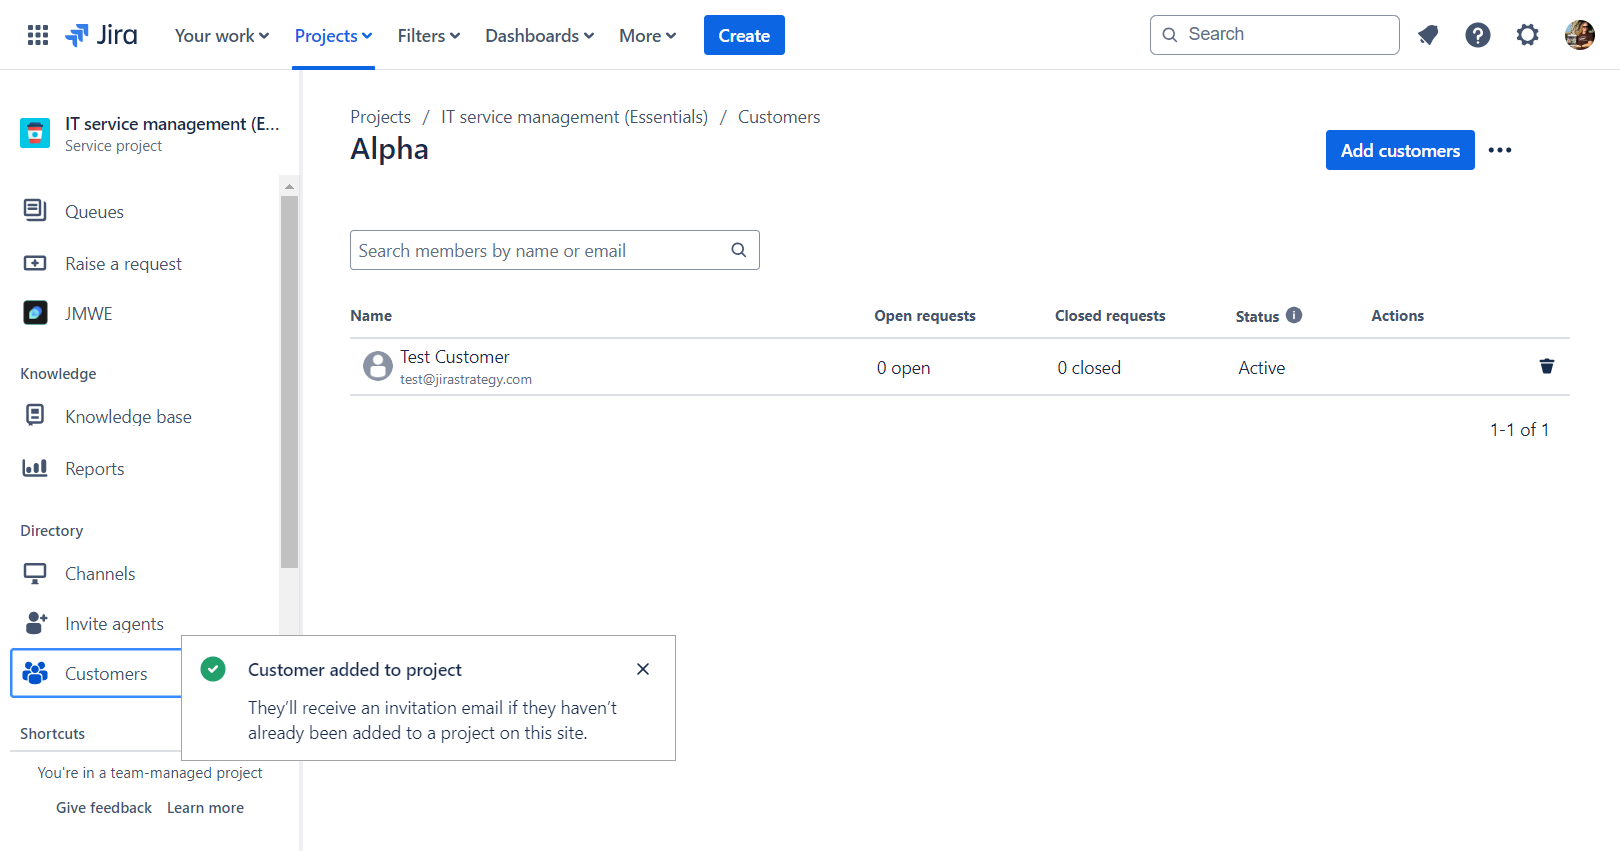This screenshot has height=851, width=1620.
Task: Open the Filters menu
Action: [428, 35]
